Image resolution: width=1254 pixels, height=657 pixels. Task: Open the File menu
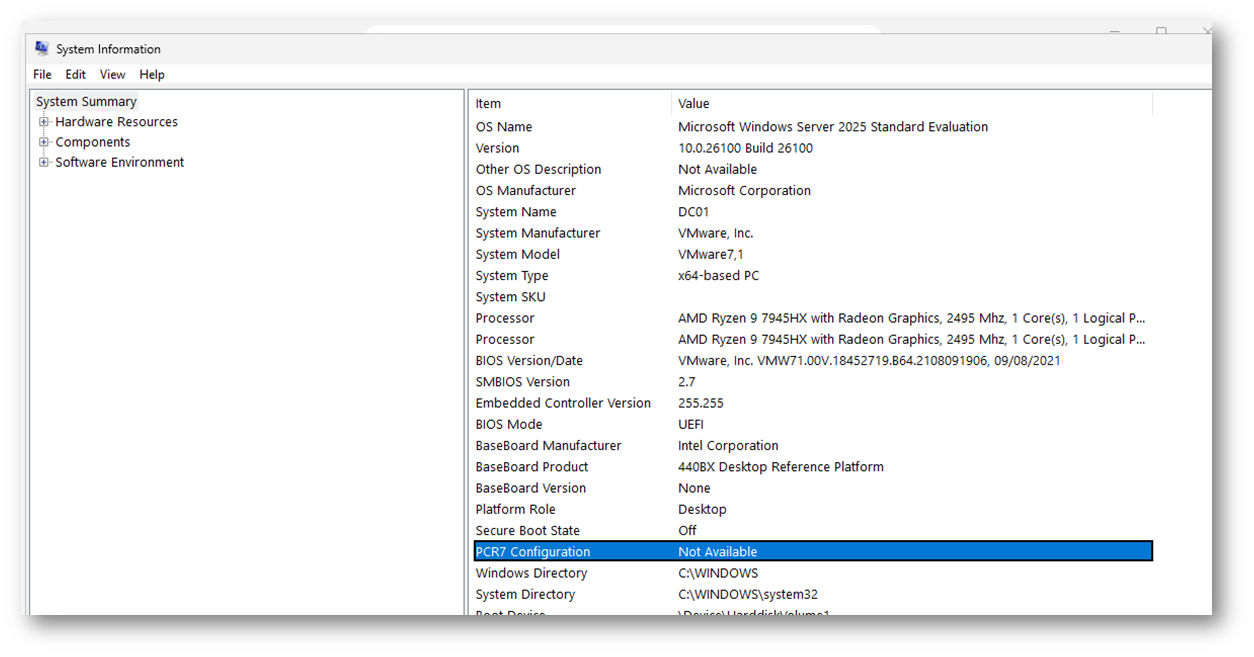(42, 75)
